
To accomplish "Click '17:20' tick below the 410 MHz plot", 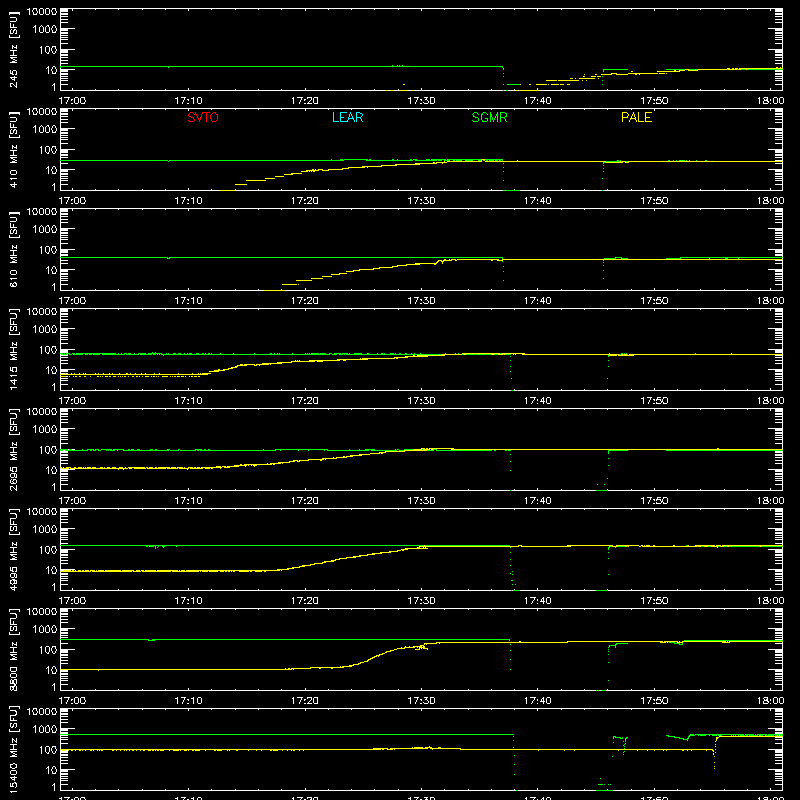I will click(x=305, y=201).
